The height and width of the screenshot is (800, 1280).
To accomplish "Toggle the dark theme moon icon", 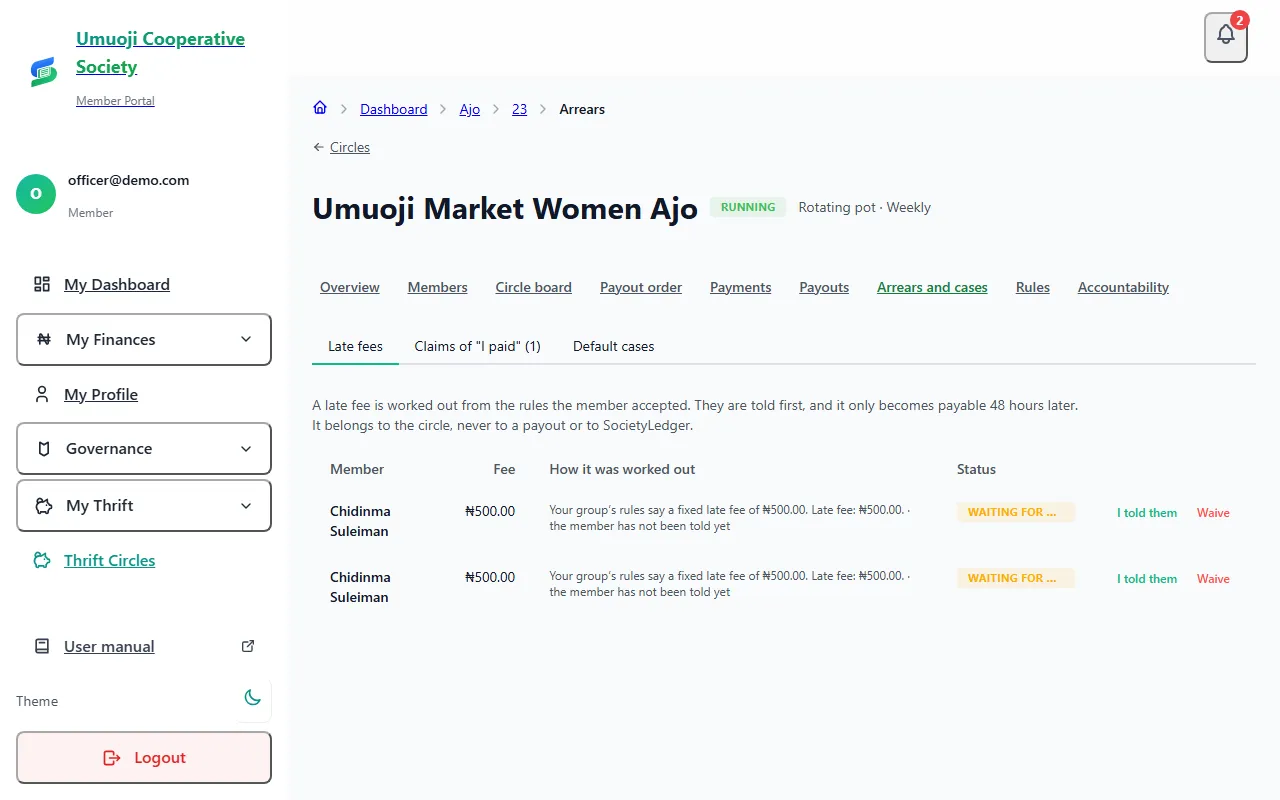I will pyautogui.click(x=252, y=698).
